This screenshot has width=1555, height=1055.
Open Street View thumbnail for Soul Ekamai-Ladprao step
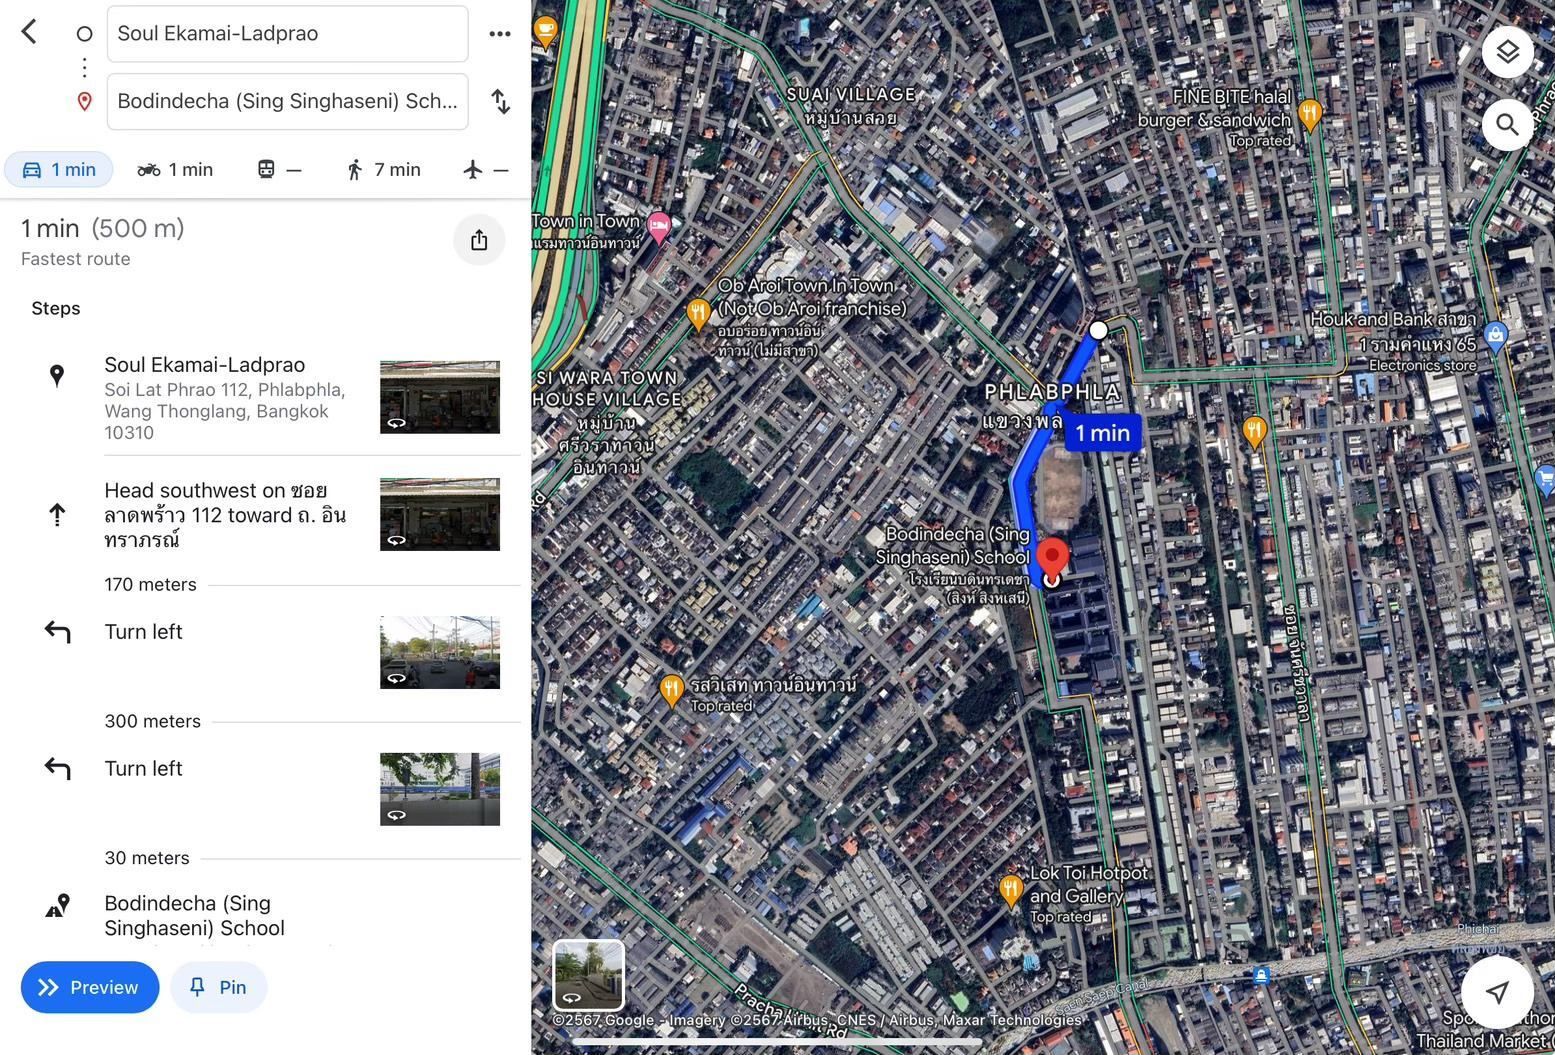(x=440, y=397)
